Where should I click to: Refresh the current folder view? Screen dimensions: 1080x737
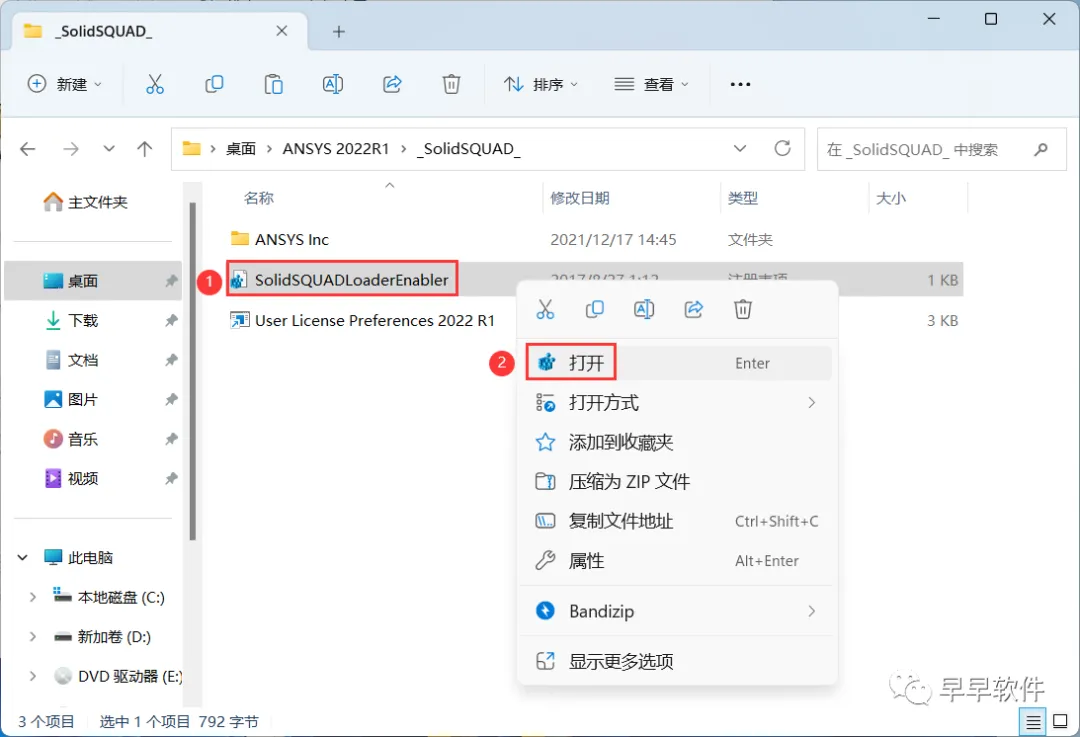click(x=782, y=148)
